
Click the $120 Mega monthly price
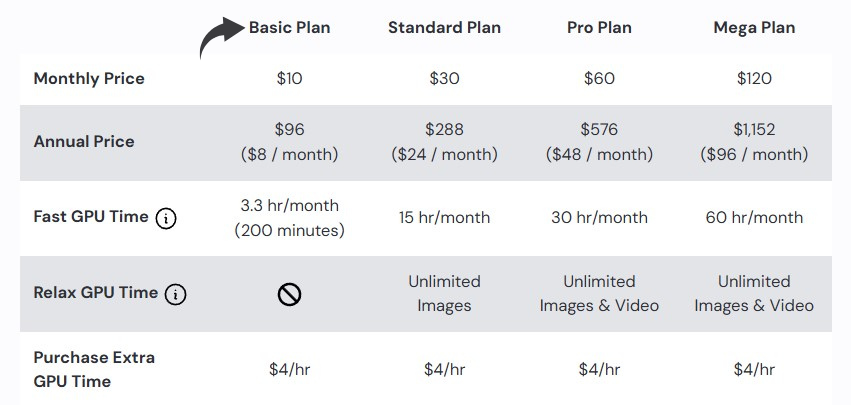754,79
